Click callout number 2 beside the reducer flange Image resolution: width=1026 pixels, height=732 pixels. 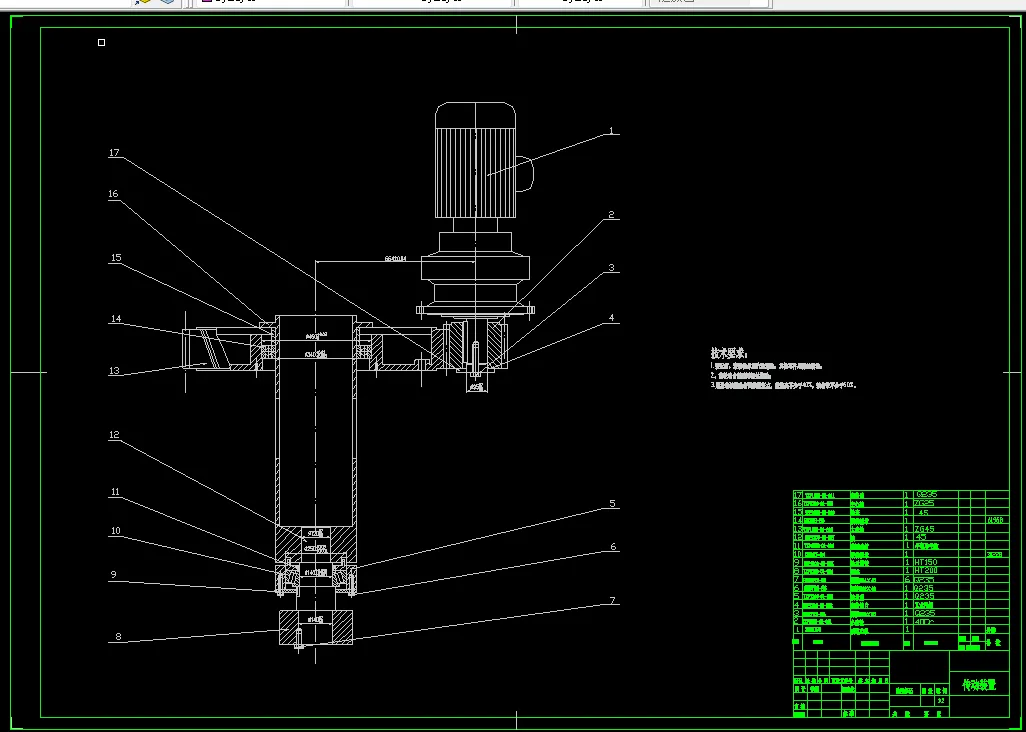(x=611, y=215)
